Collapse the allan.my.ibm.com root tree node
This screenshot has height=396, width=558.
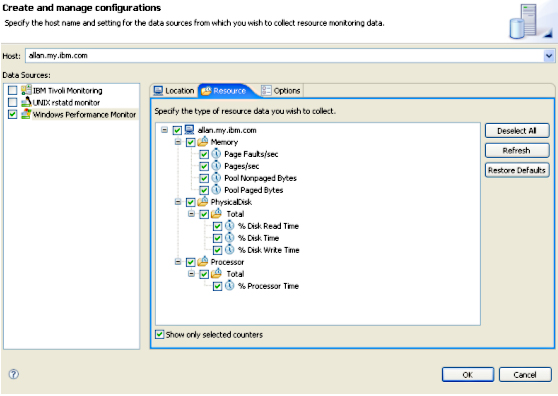pyautogui.click(x=164, y=130)
